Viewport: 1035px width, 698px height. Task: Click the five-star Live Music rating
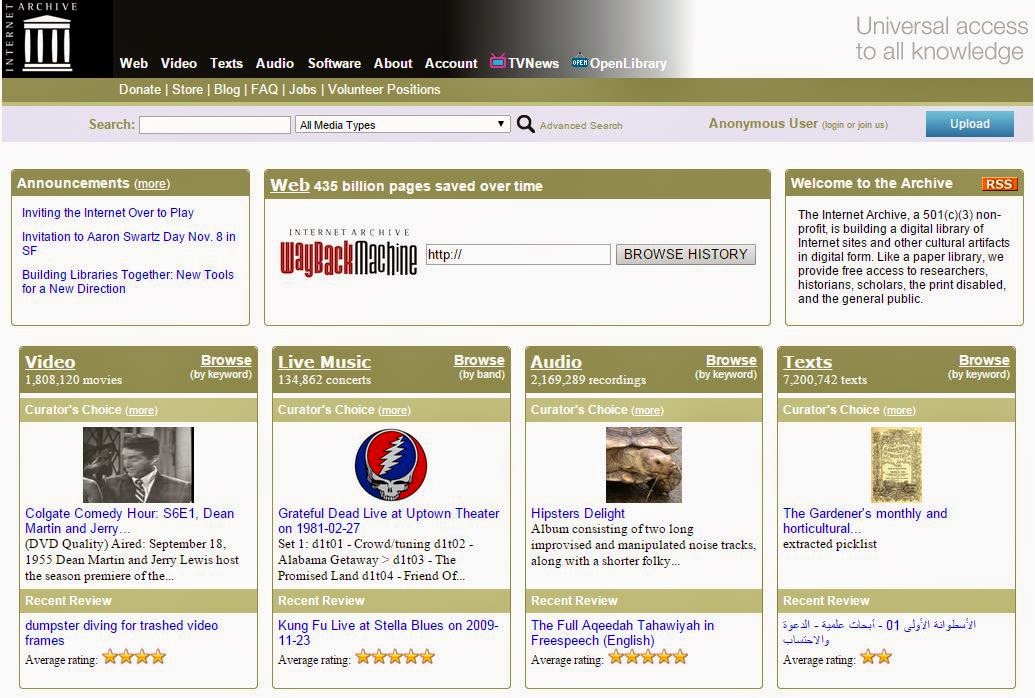[x=395, y=657]
